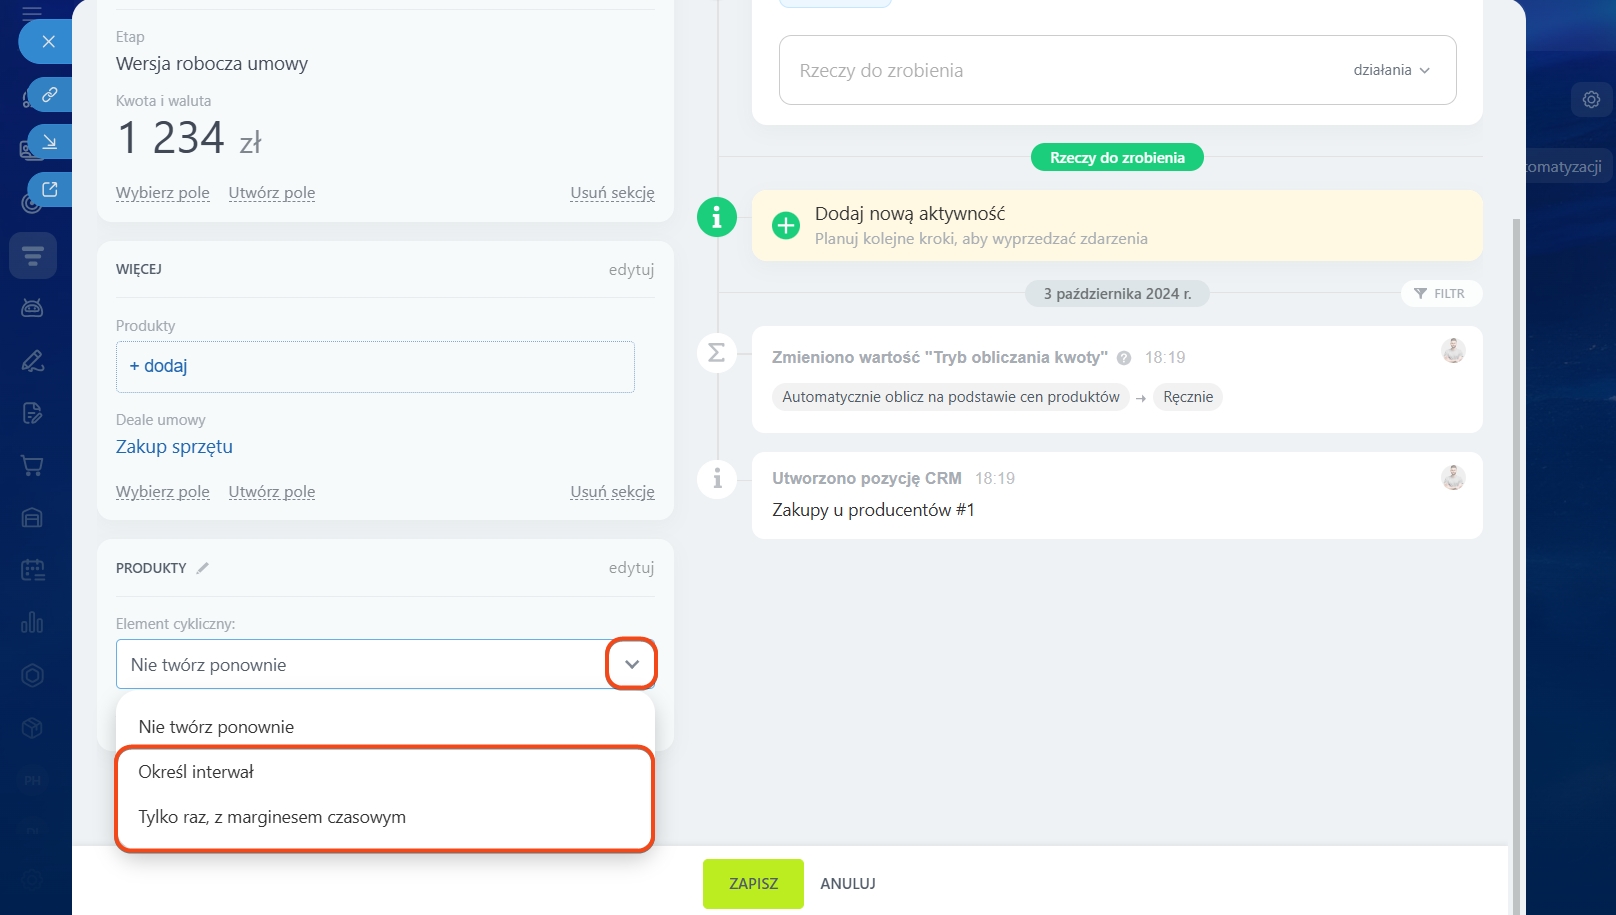
Task: Open the 'Zakup sprzętu' deal link
Action: click(174, 447)
